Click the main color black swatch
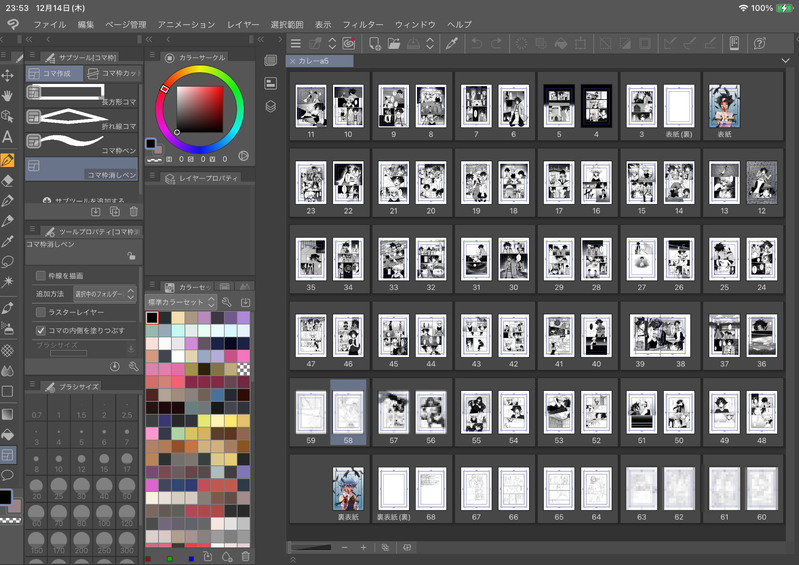 5,497
